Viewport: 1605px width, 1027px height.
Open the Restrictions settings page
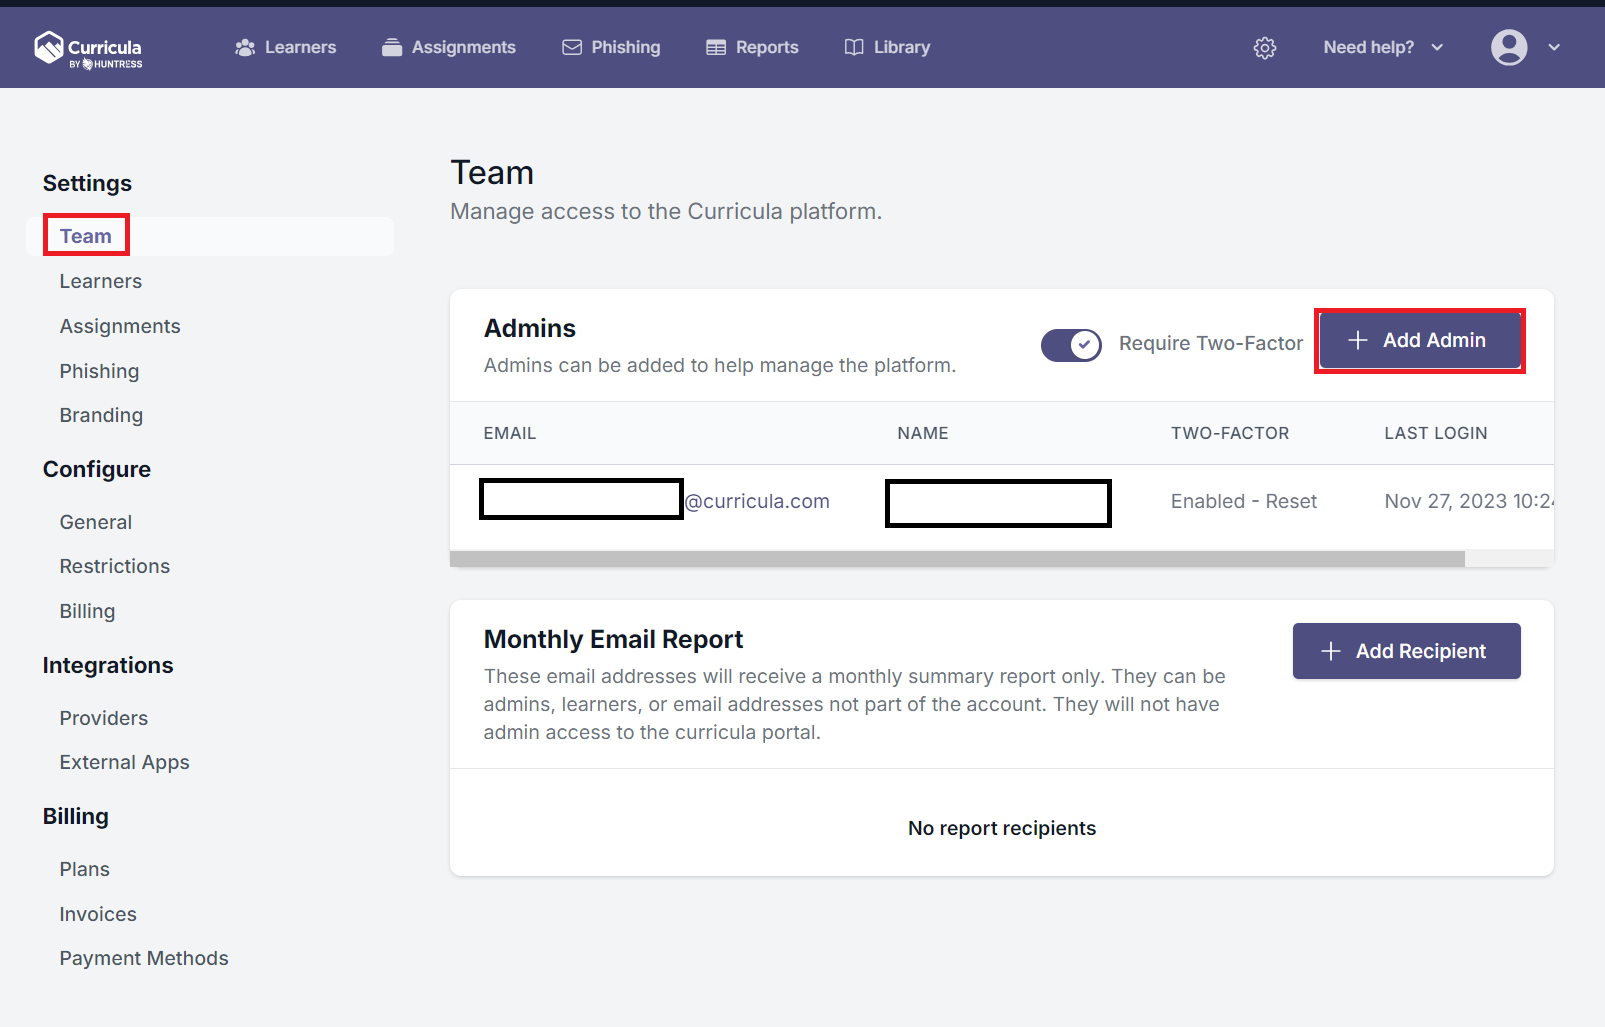point(114,566)
